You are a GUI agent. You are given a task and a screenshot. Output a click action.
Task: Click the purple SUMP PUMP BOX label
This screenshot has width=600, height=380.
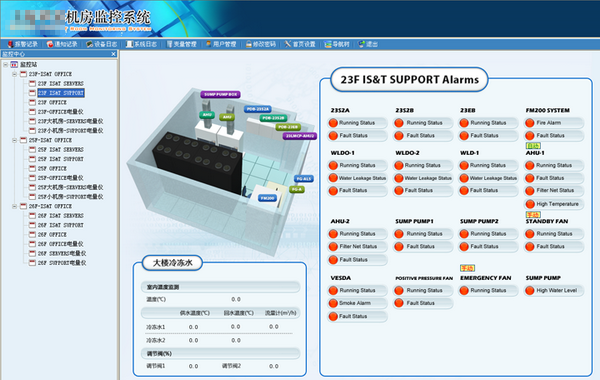[220, 94]
